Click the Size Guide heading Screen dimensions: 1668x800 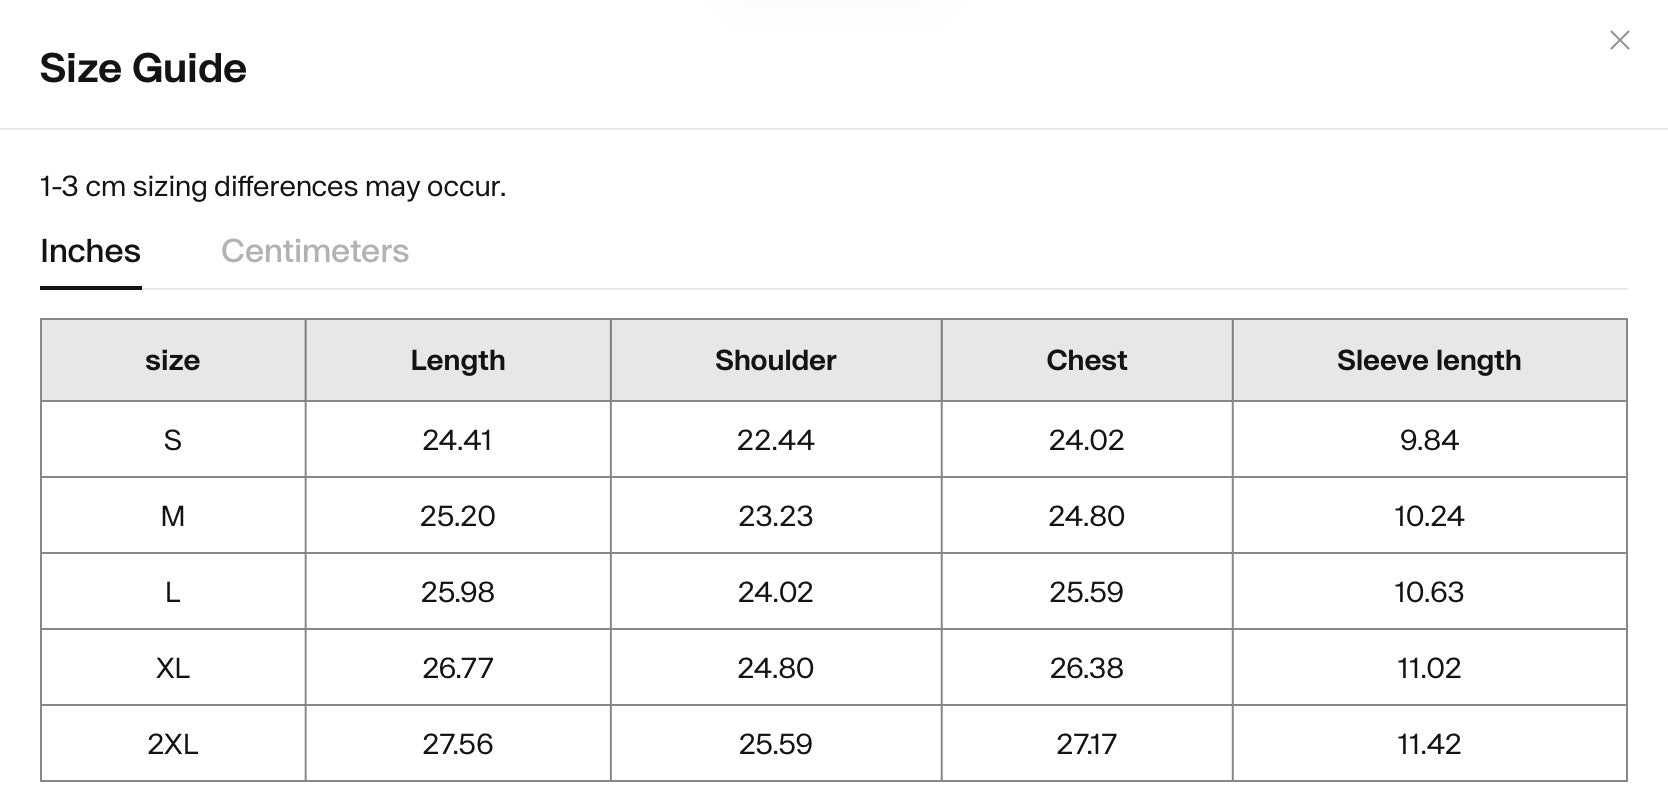tap(143, 68)
